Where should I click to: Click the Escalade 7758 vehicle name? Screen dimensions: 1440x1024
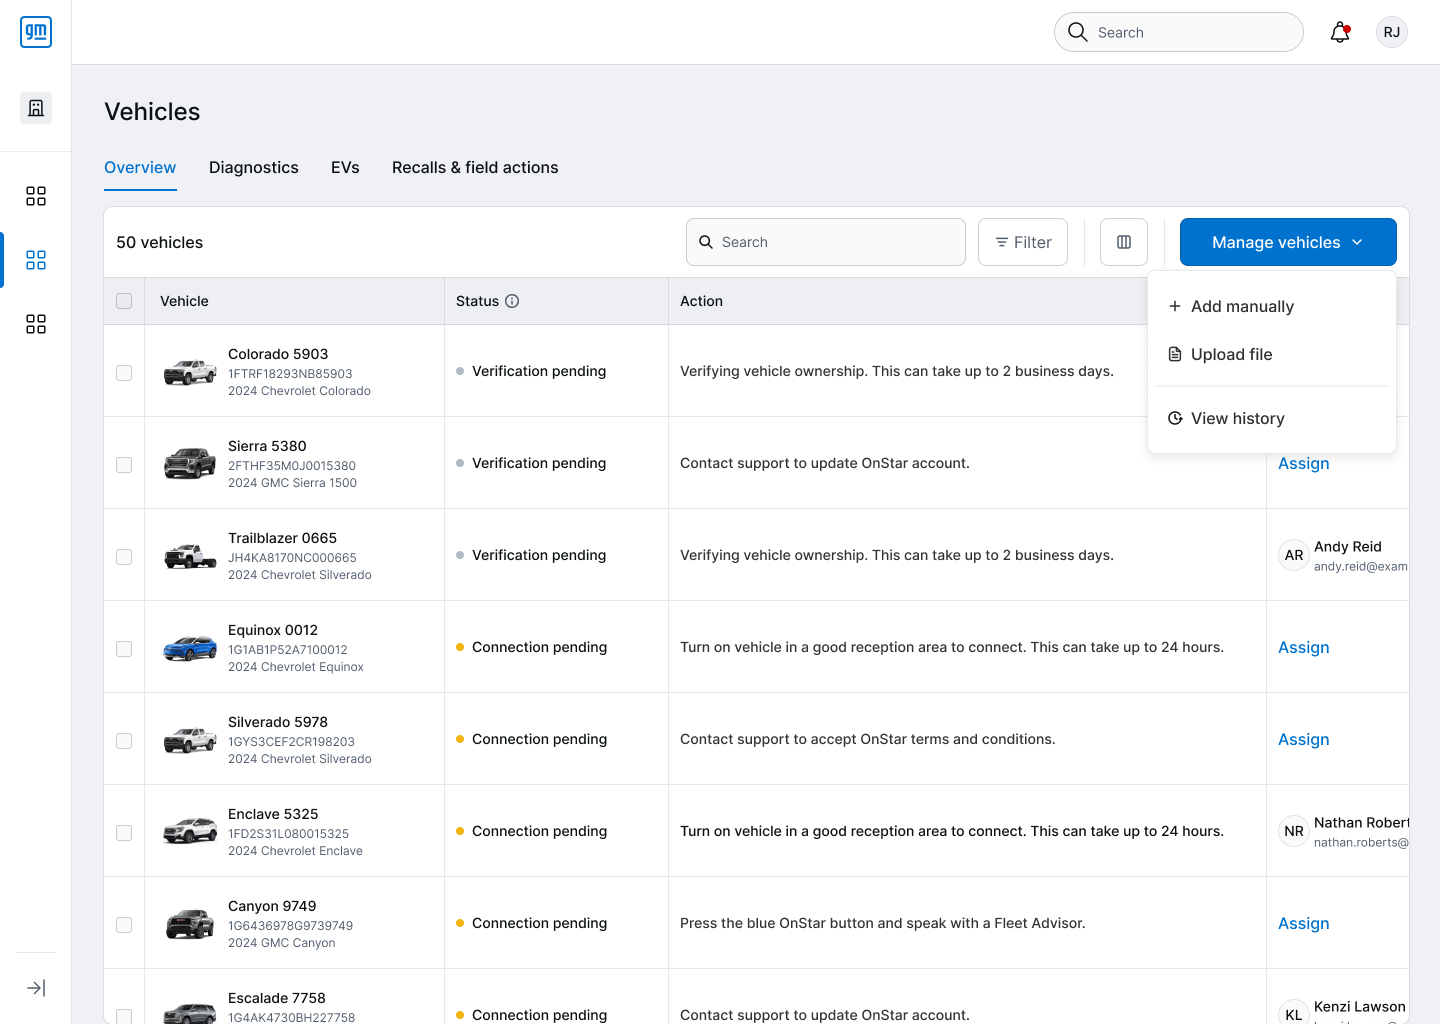click(x=277, y=998)
